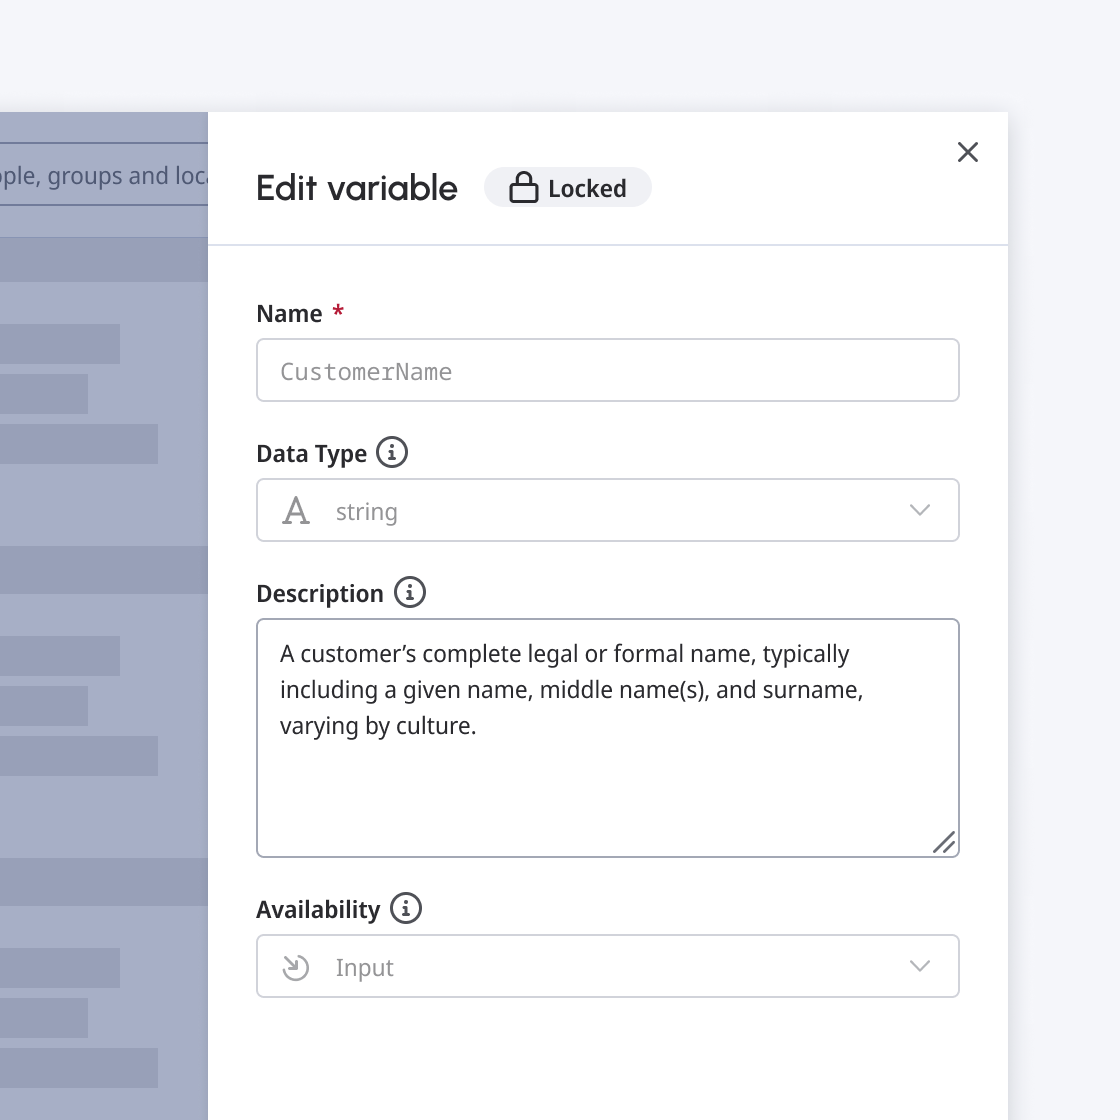
Task: Show Data Type info tooltip icon
Action: pyautogui.click(x=392, y=452)
